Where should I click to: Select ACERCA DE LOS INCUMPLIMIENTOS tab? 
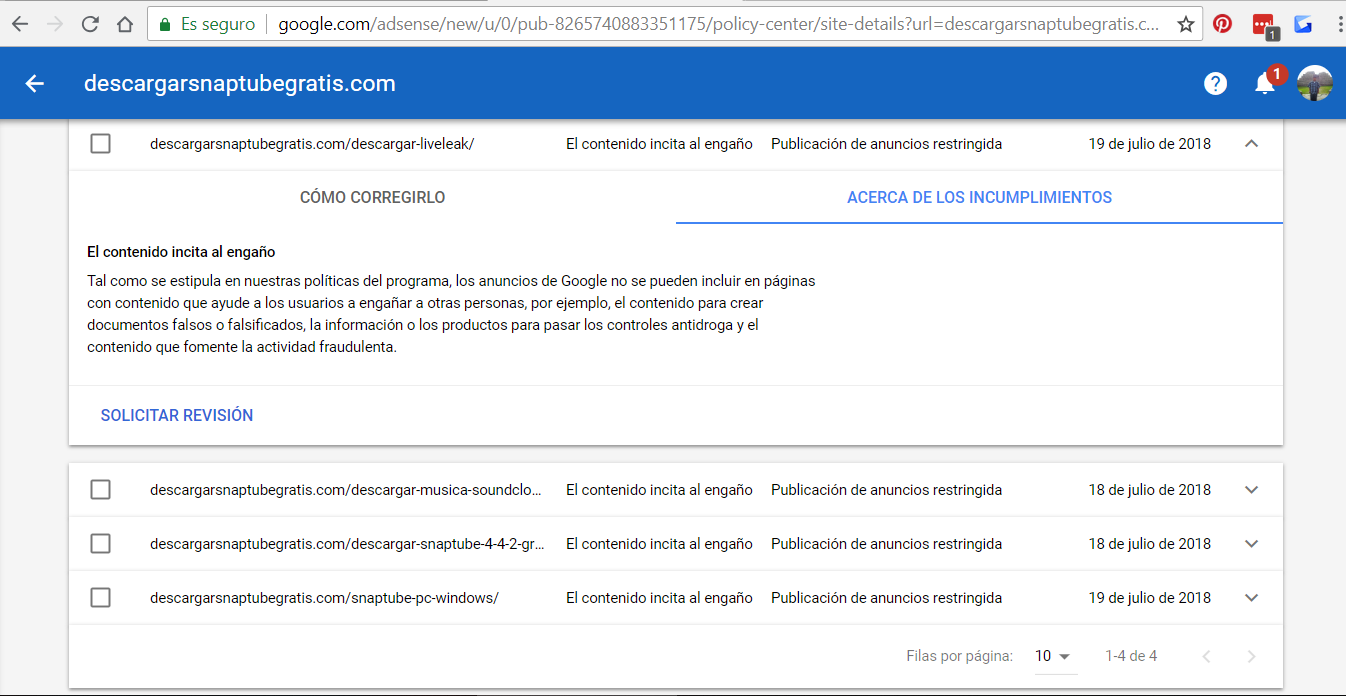pos(979,198)
